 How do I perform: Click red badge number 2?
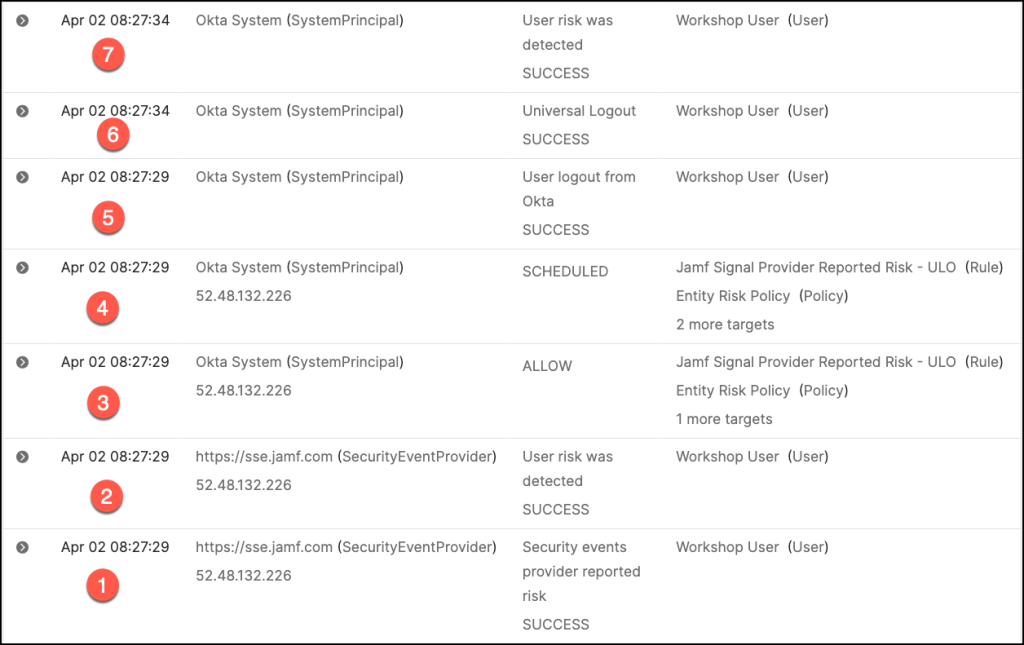[x=106, y=496]
